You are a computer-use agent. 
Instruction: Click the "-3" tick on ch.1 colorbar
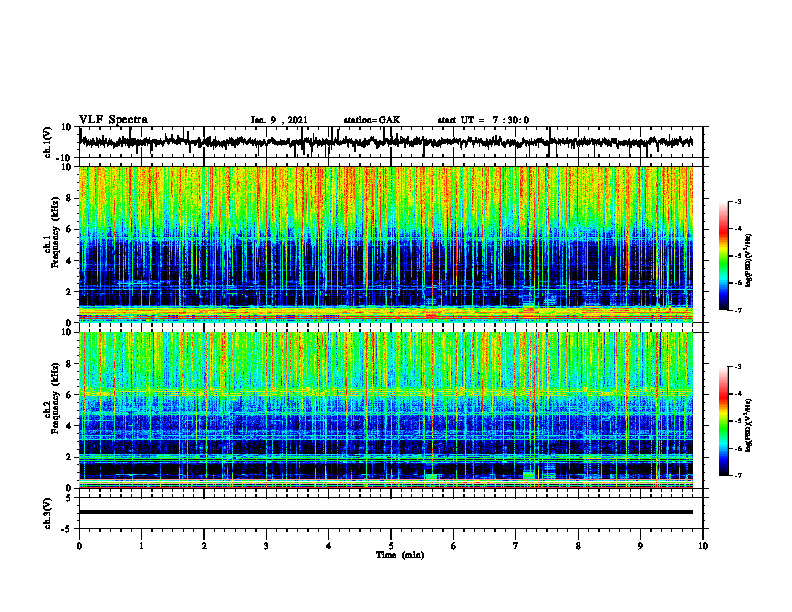coord(738,202)
